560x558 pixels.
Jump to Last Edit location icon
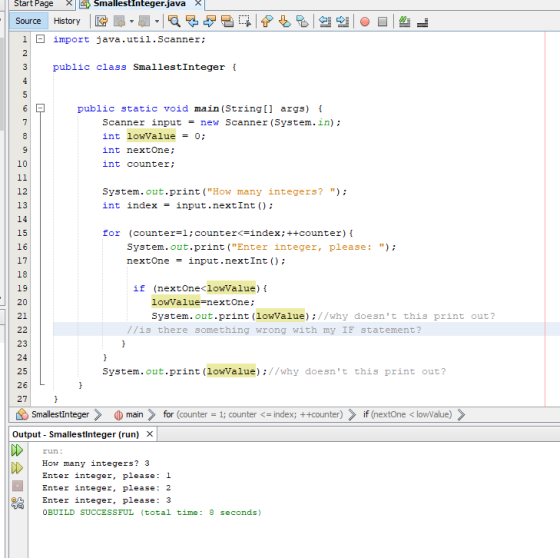[101, 21]
